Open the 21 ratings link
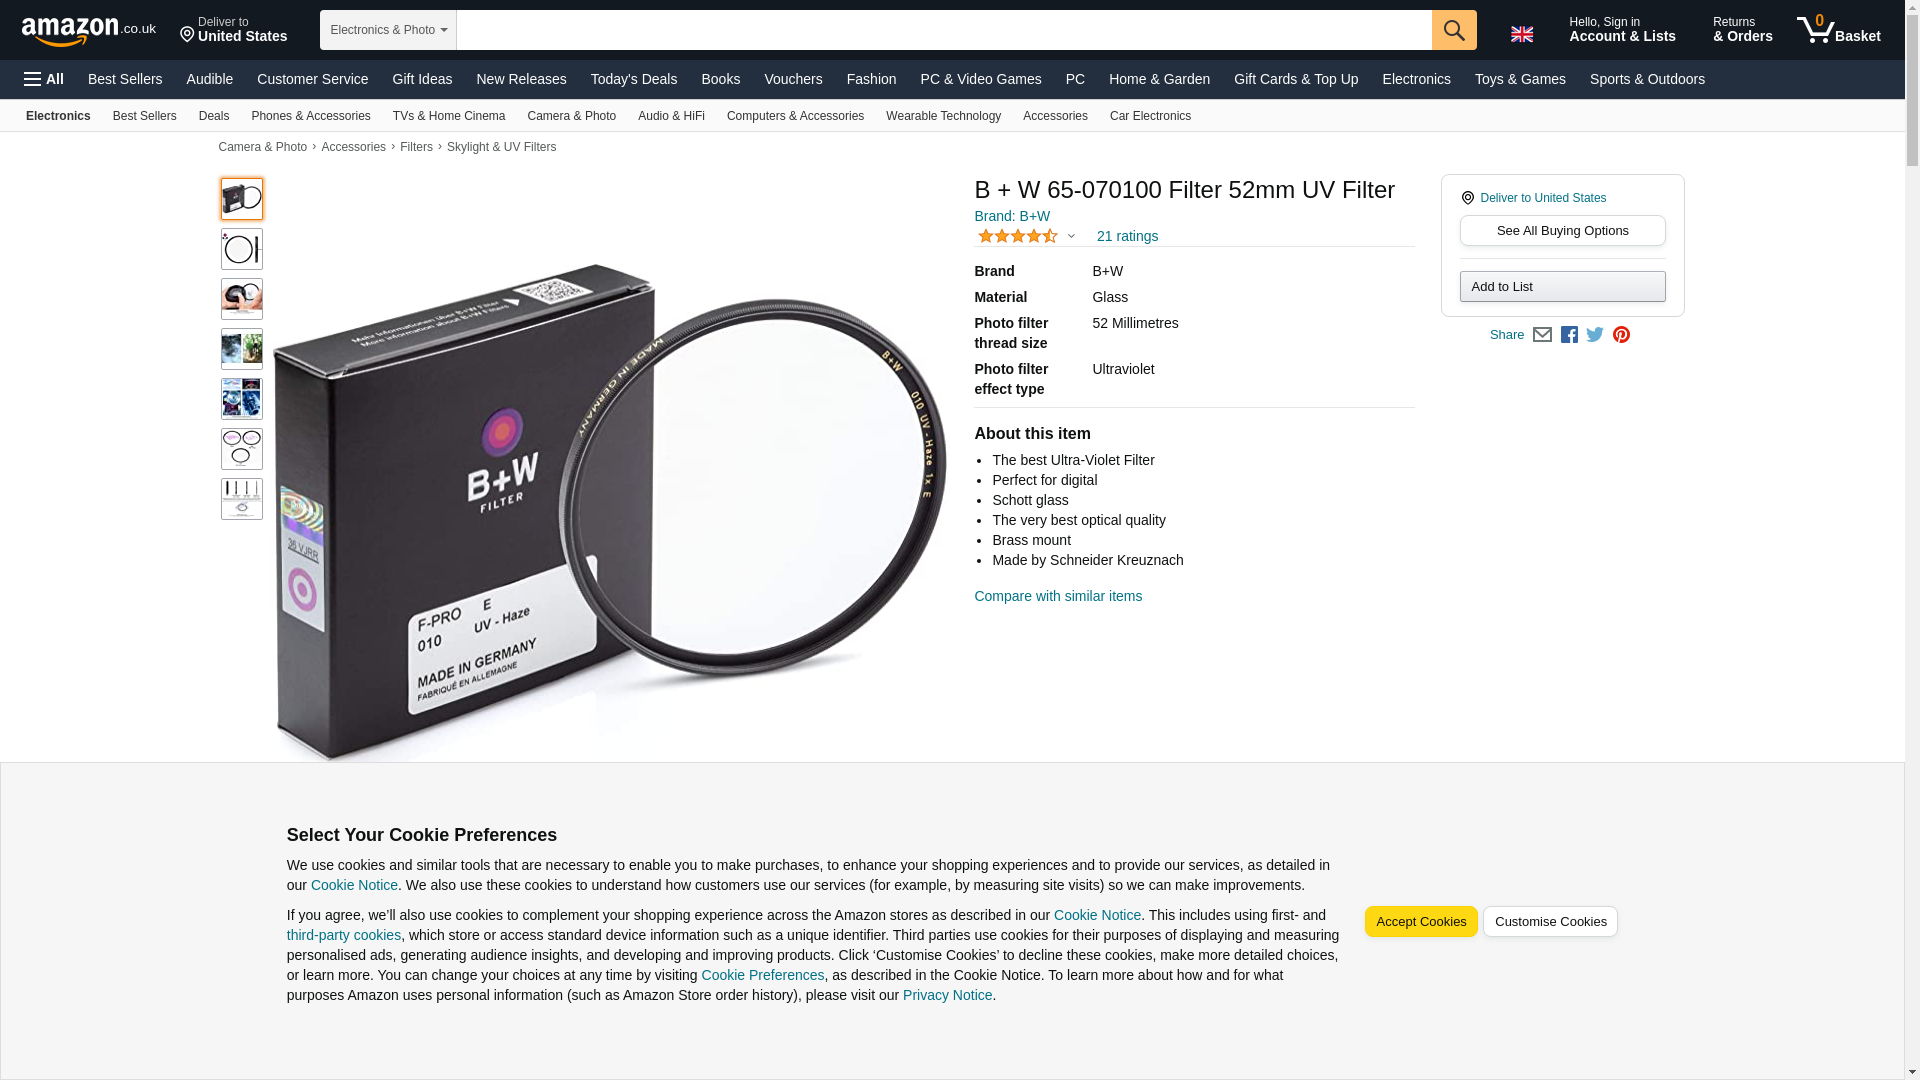This screenshot has height=1080, width=1920. tap(1127, 237)
